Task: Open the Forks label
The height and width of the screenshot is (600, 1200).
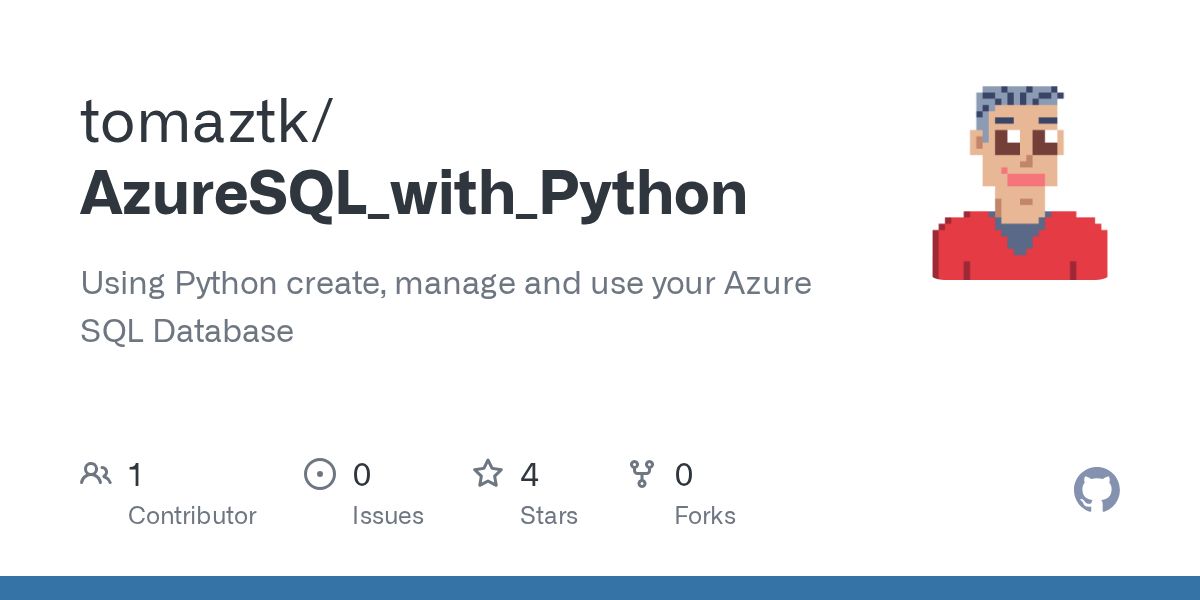Action: click(704, 516)
